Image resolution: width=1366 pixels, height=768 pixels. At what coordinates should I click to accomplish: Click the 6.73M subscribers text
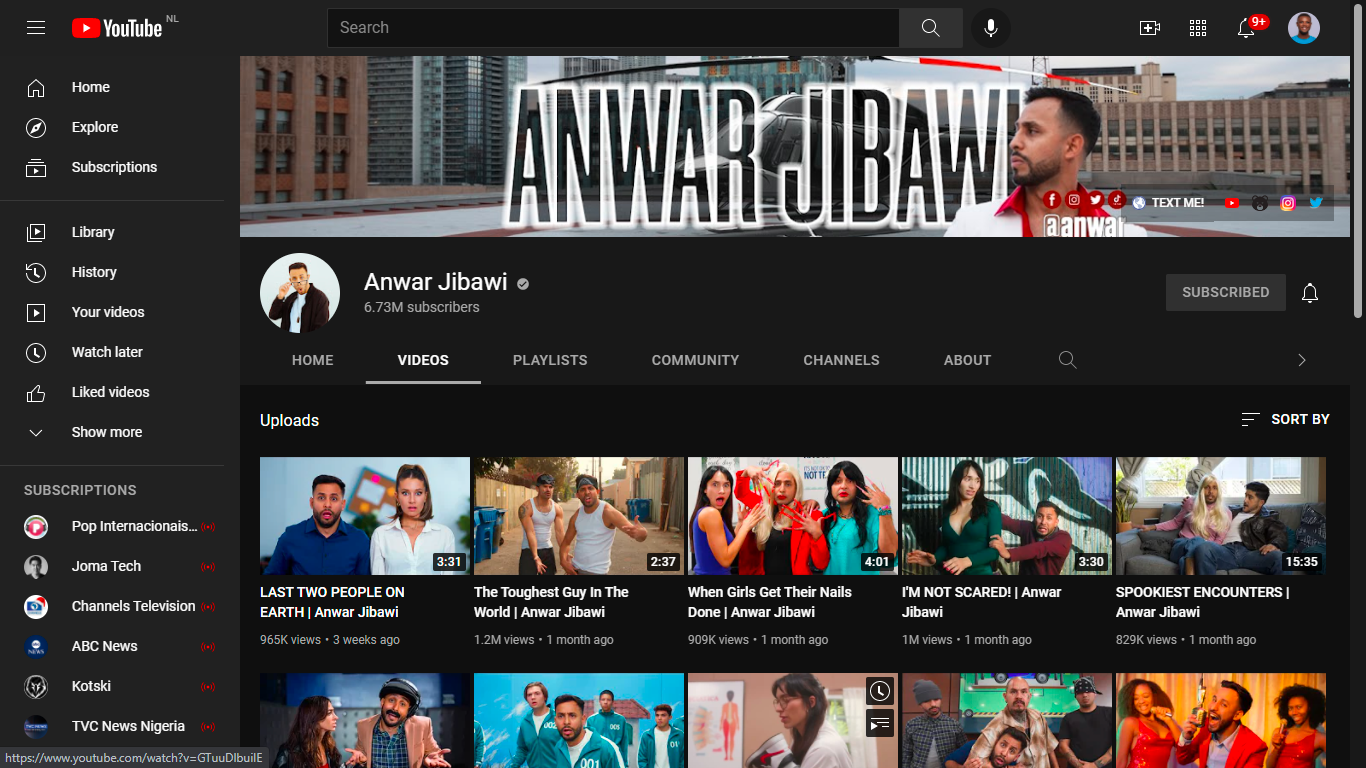[x=422, y=307]
